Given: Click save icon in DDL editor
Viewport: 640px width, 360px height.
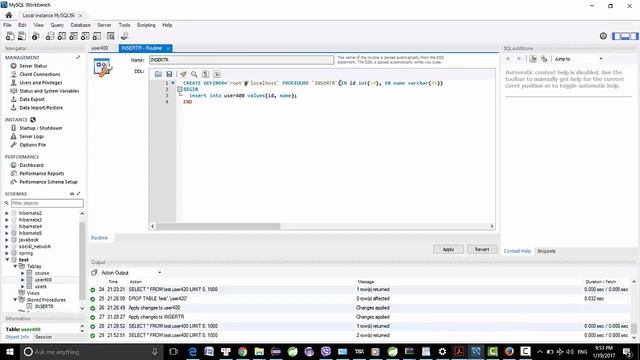Looking at the screenshot, I should coord(169,74).
